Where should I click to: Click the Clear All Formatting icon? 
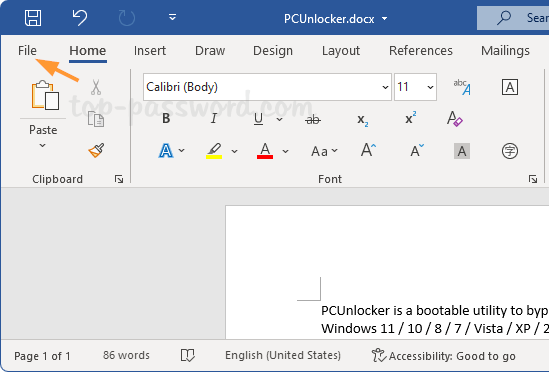[455, 119]
